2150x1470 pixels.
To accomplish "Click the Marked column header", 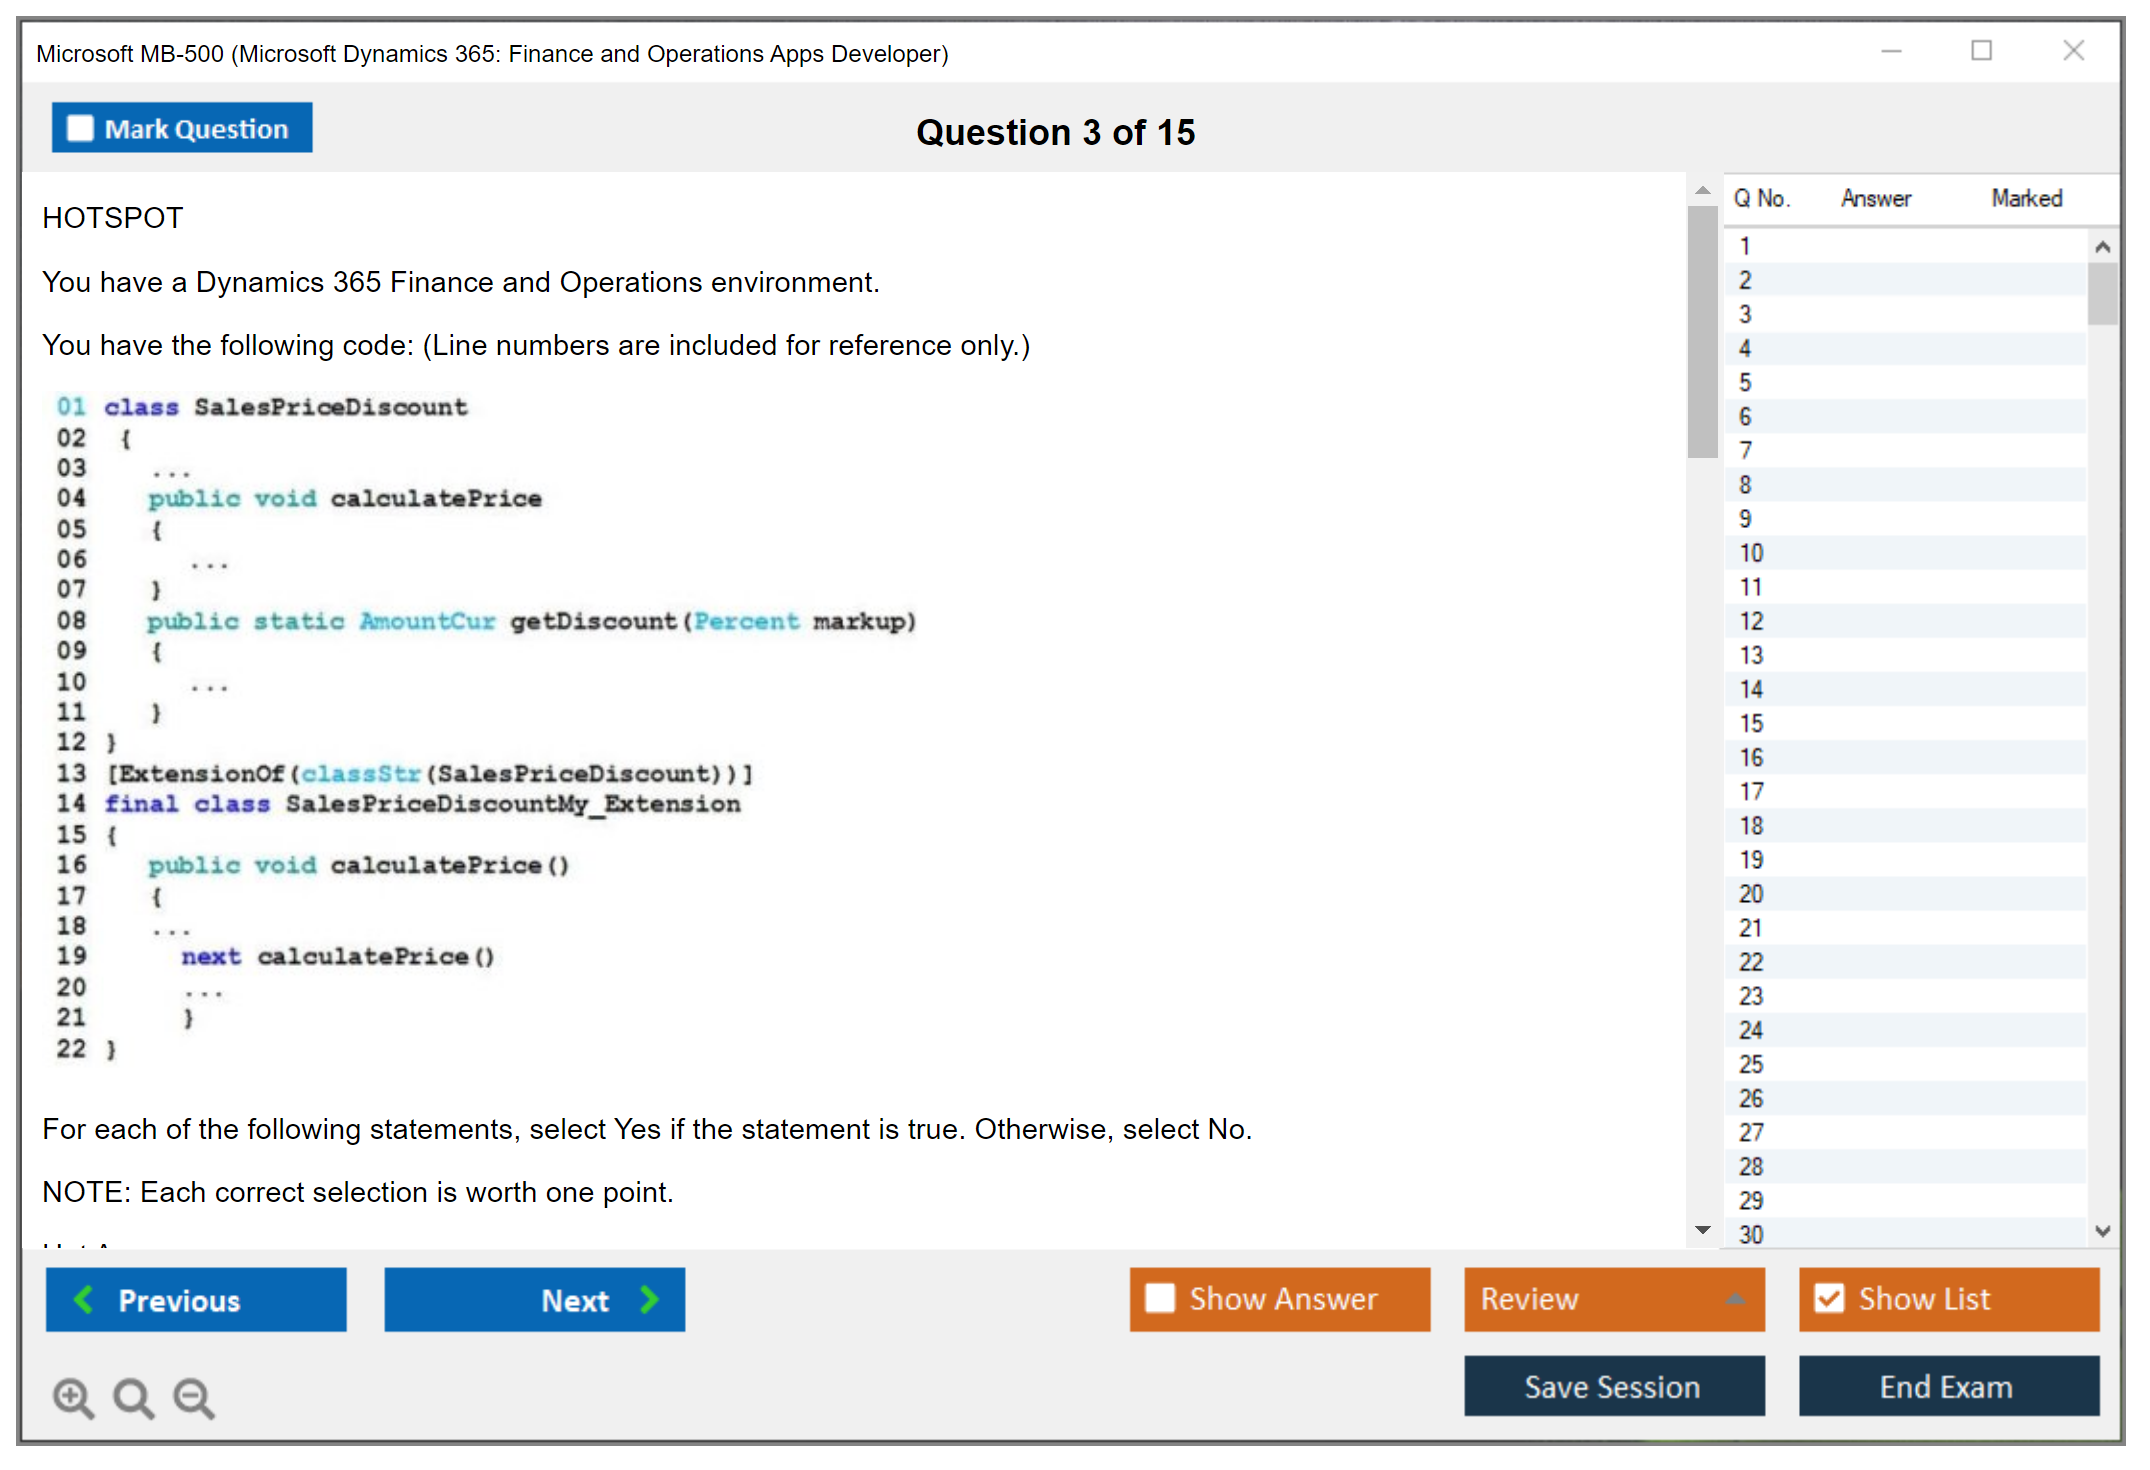I will (x=2026, y=199).
